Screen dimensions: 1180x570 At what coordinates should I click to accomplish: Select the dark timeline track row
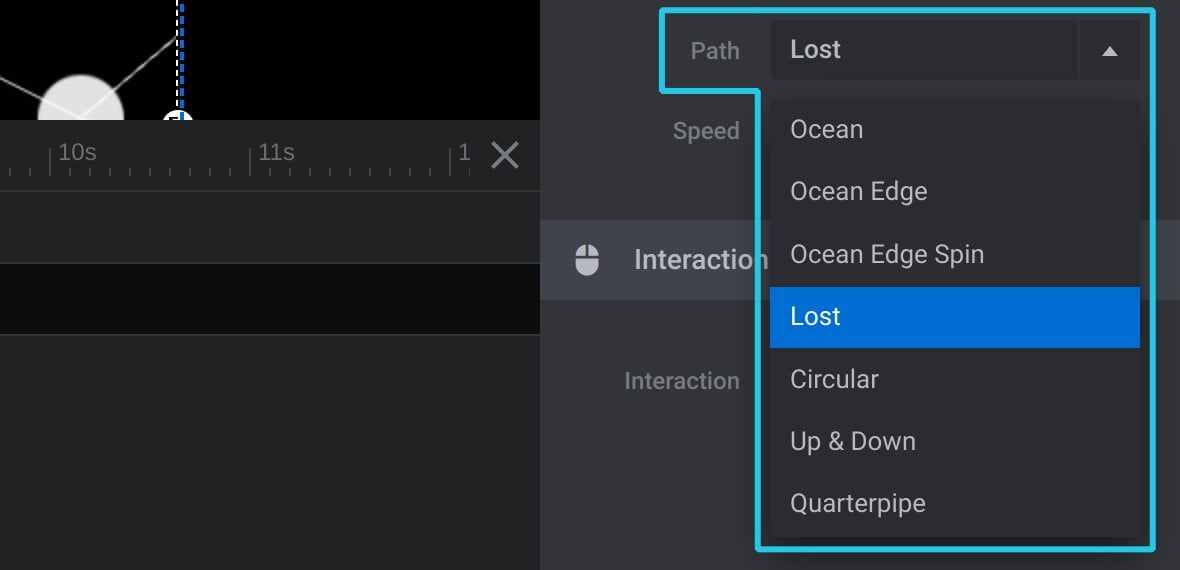[x=269, y=299]
